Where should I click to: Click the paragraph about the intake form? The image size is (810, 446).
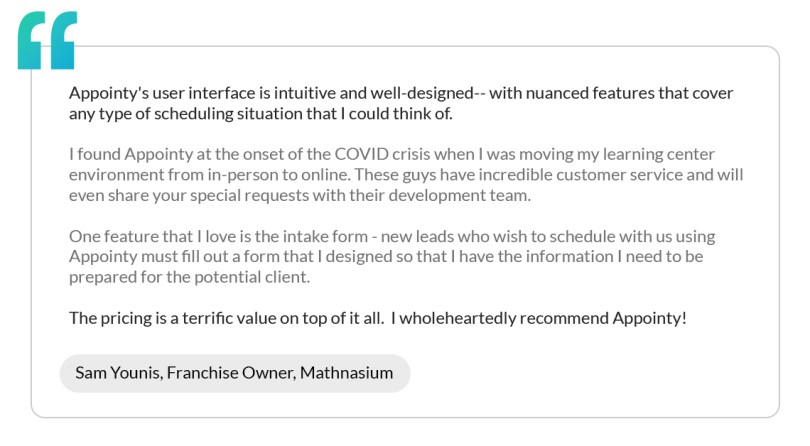coord(400,257)
